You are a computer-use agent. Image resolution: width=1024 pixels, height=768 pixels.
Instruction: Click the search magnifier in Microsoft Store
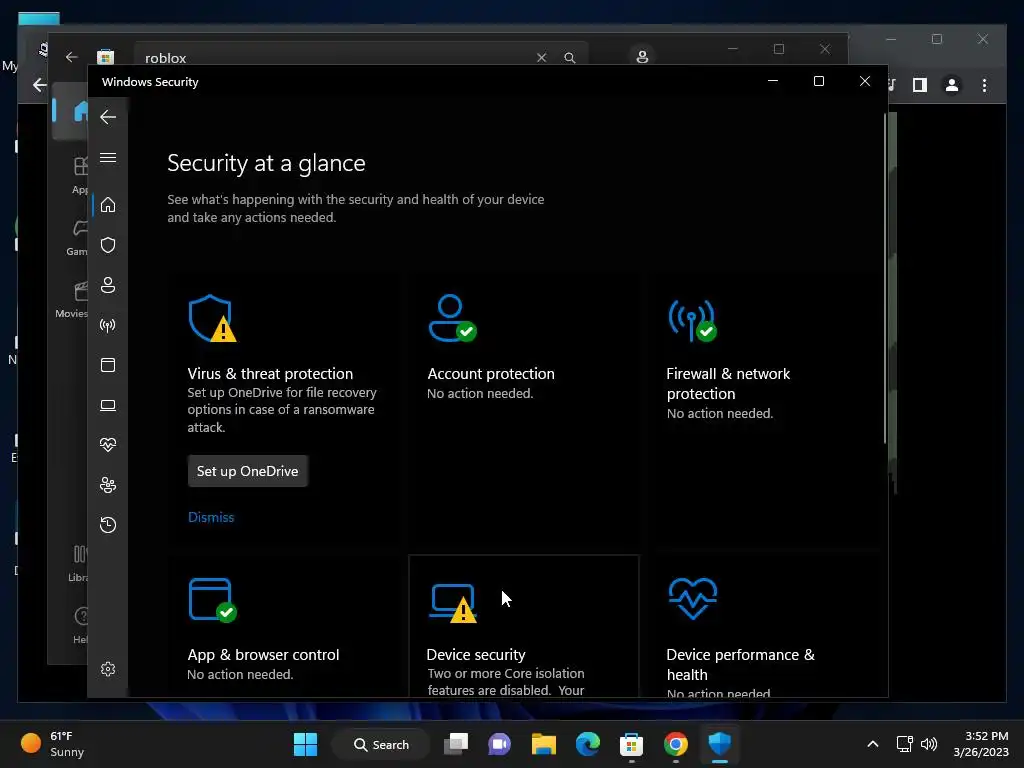tap(569, 57)
